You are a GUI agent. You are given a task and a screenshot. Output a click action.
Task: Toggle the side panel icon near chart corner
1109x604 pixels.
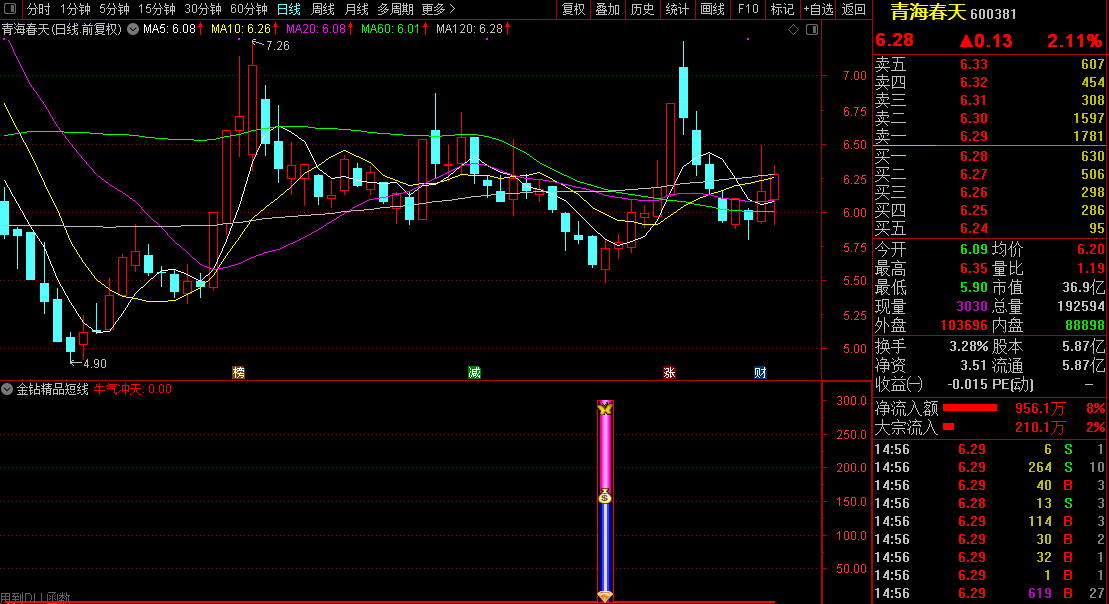click(x=810, y=30)
